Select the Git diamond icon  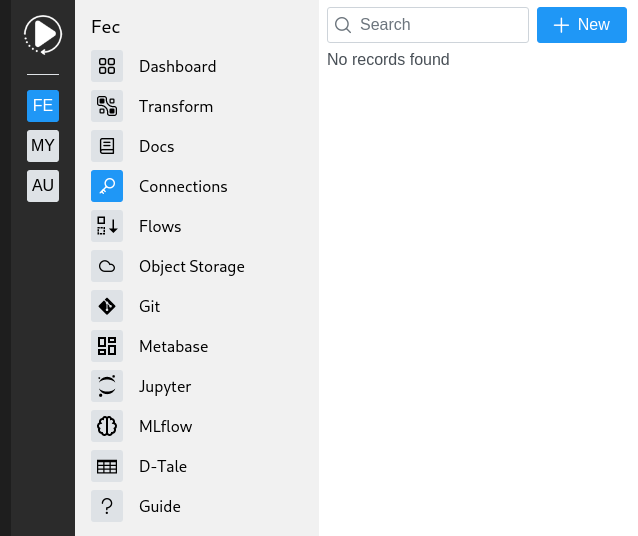click(107, 307)
